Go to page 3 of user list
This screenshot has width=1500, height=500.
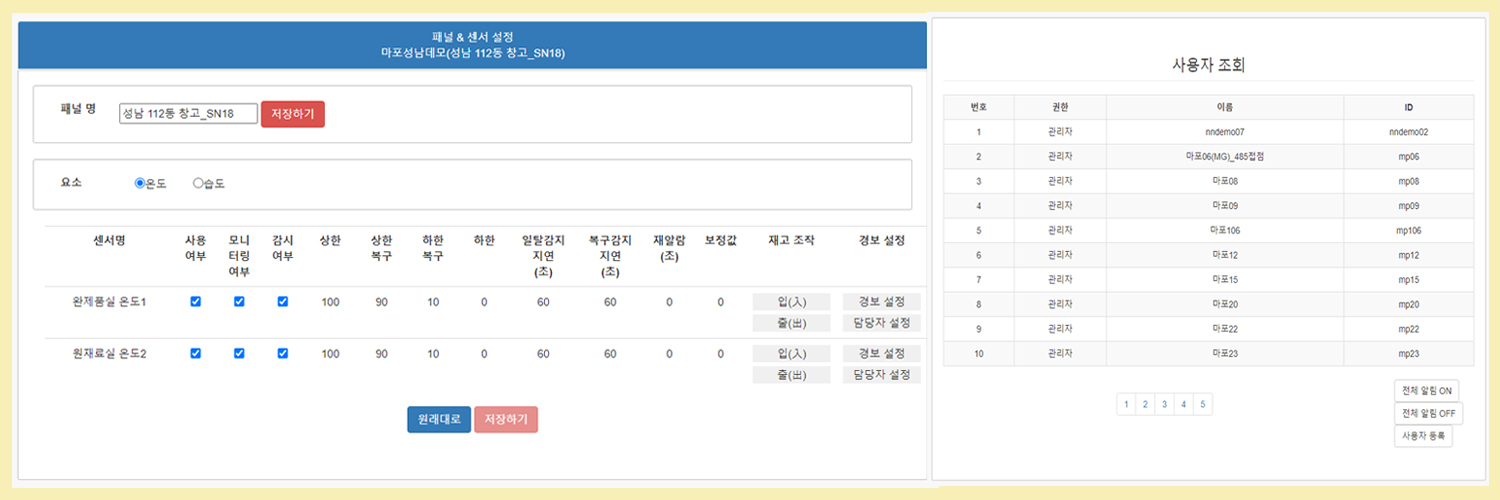click(1165, 404)
